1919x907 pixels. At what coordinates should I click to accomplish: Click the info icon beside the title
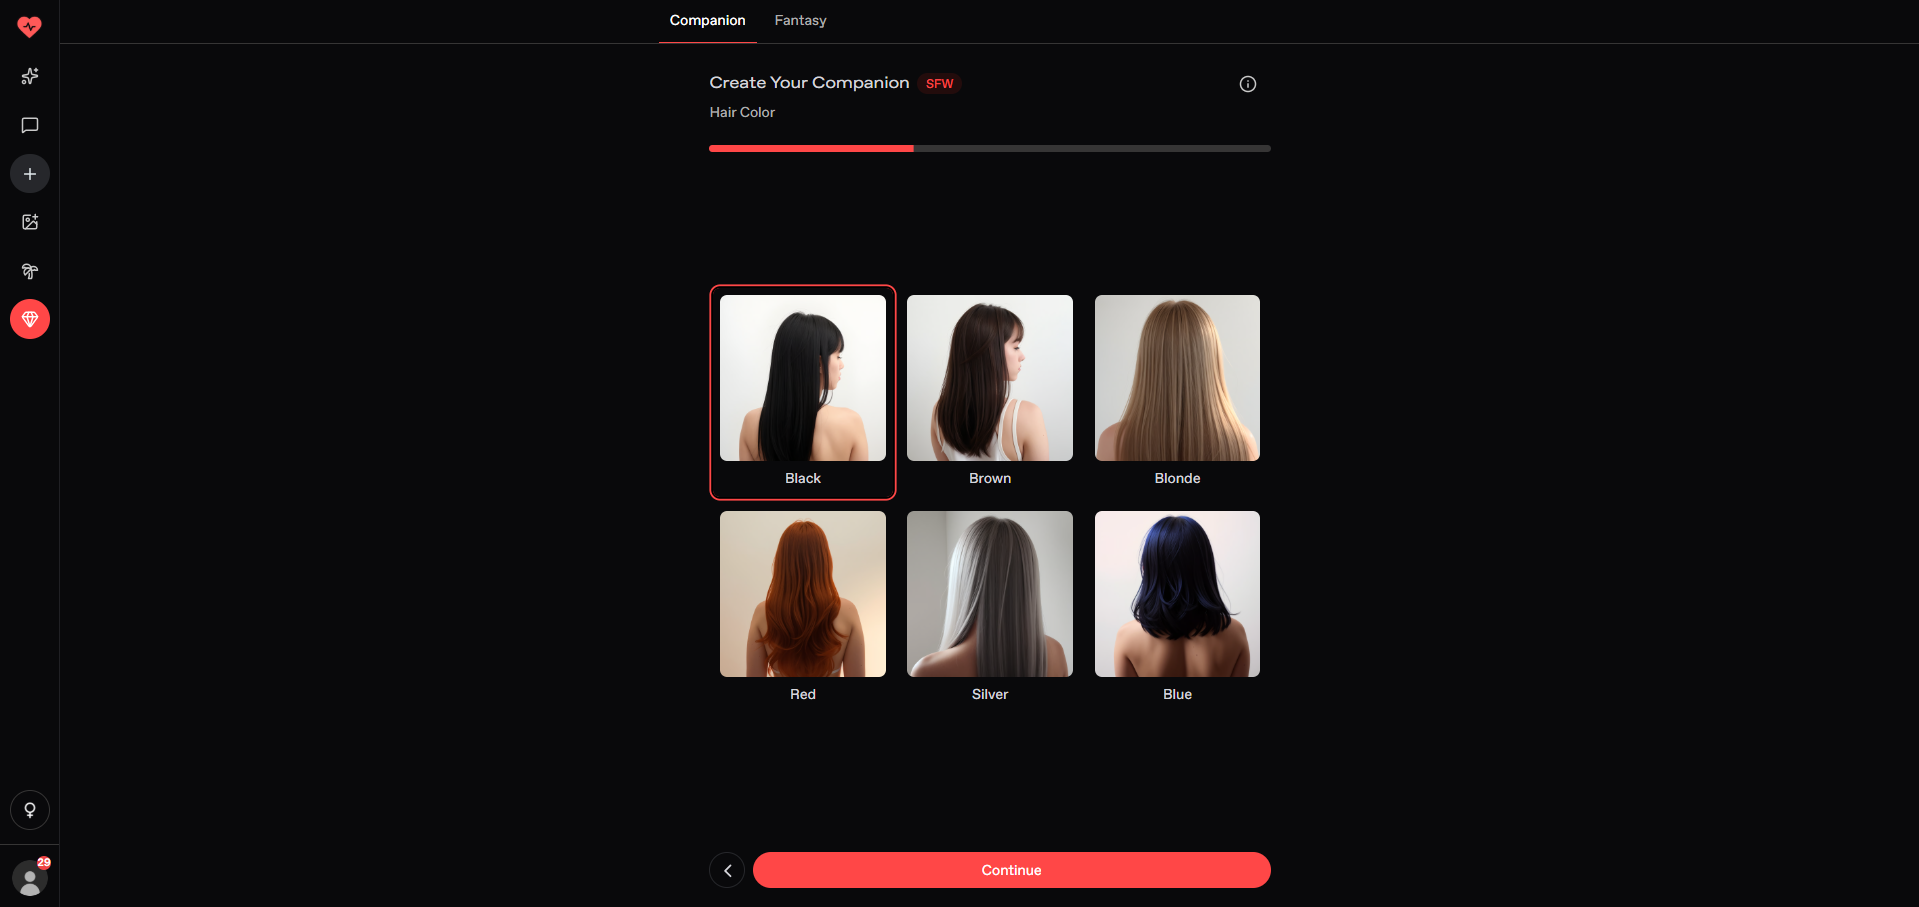(x=1247, y=84)
